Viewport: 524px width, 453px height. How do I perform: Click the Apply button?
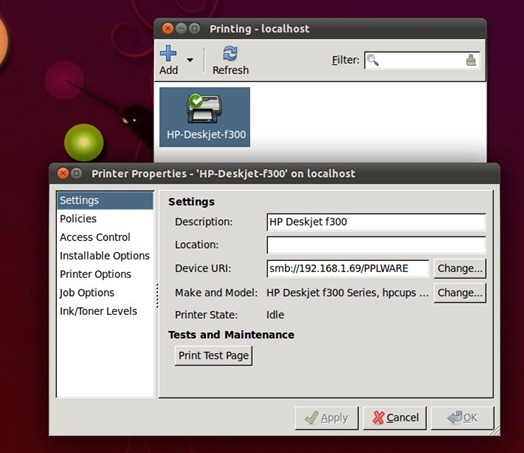(x=326, y=418)
